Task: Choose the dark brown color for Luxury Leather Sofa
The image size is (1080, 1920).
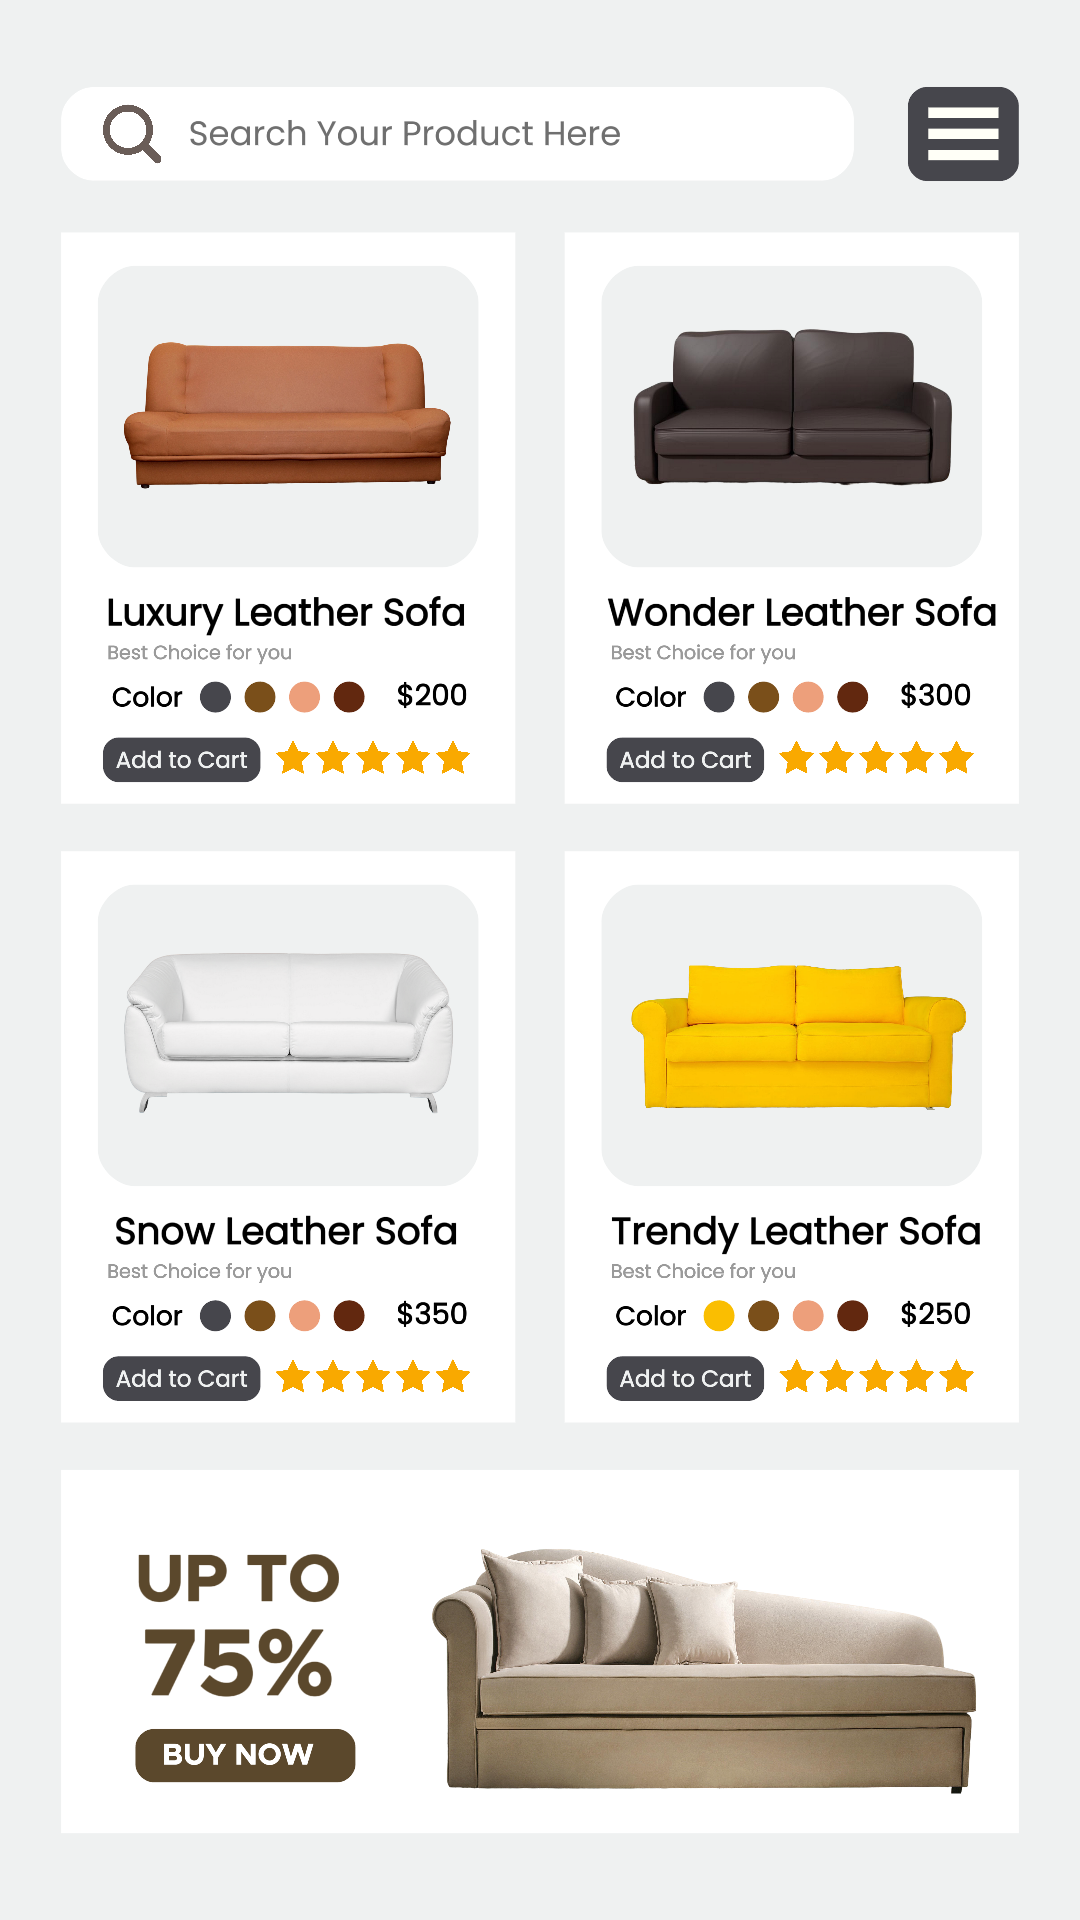Action: tap(349, 697)
